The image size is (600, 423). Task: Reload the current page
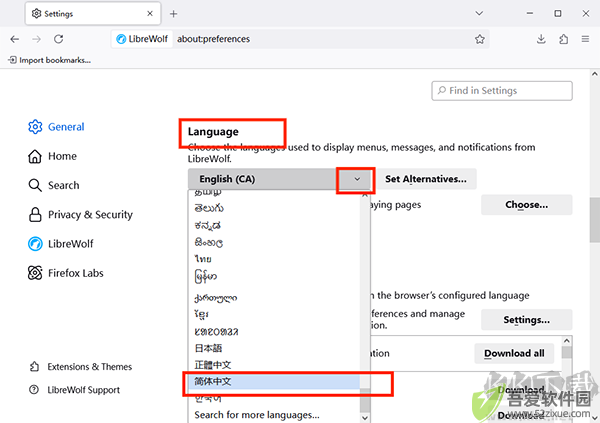click(x=59, y=39)
